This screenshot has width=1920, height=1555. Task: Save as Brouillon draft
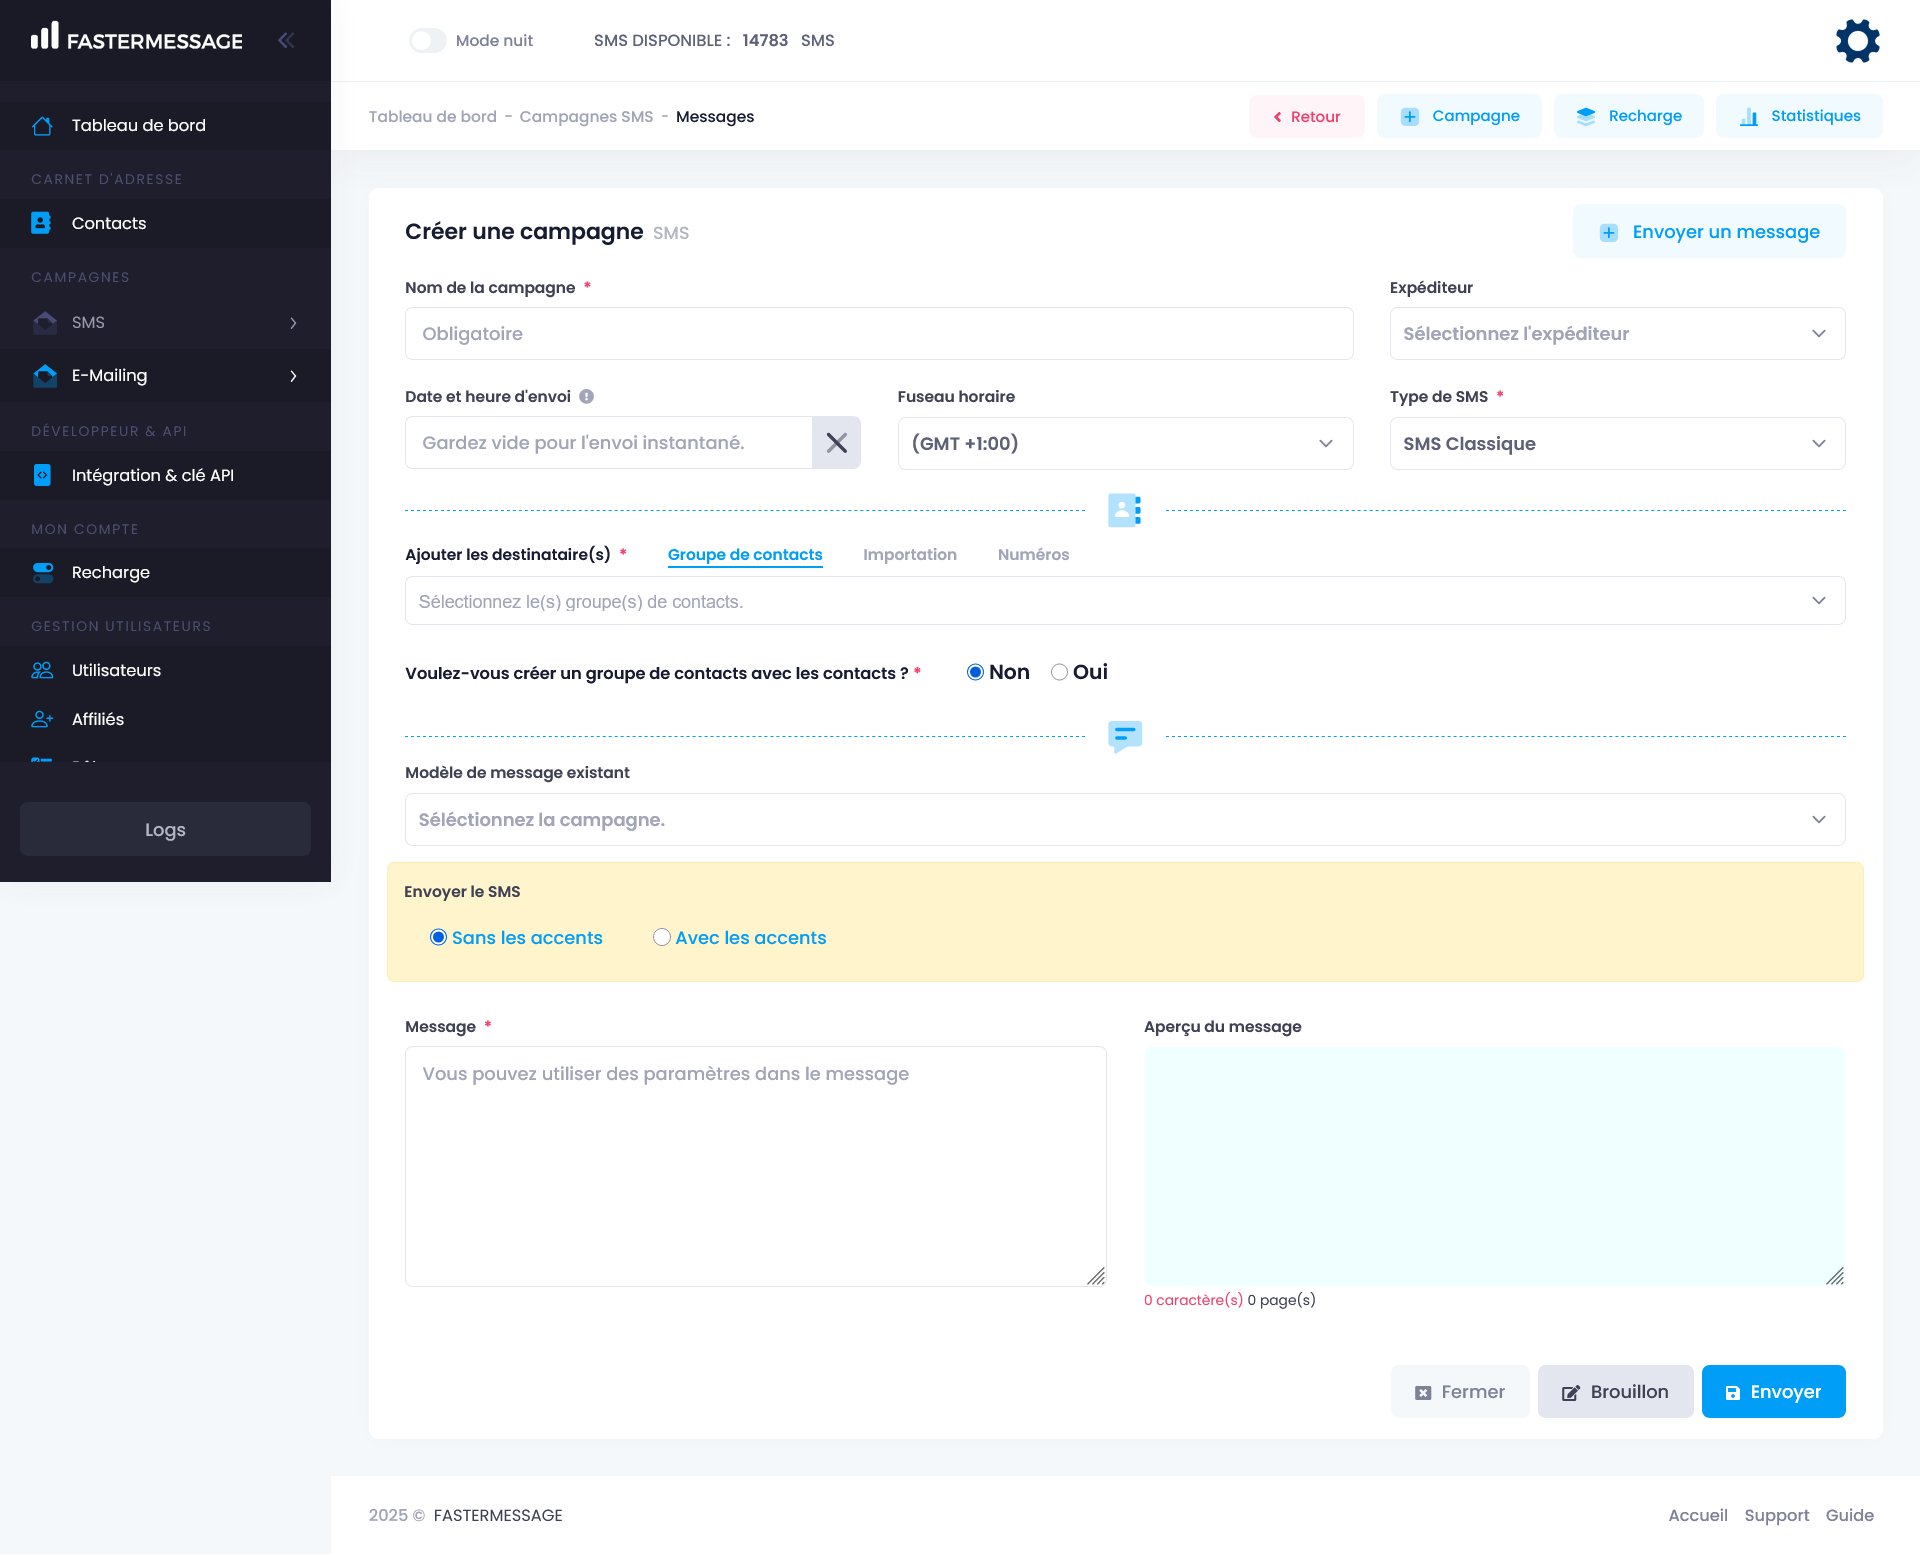1614,1391
